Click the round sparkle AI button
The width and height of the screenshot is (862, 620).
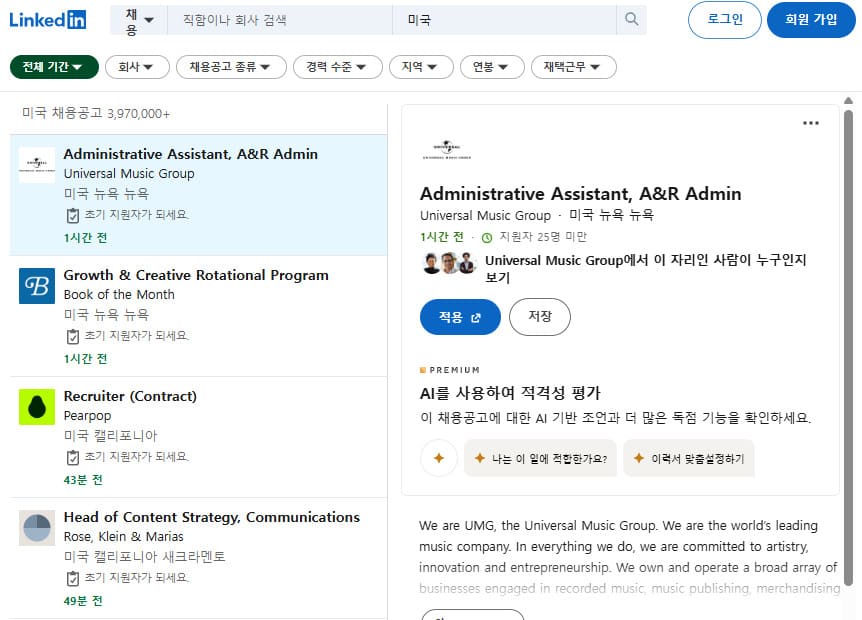[x=439, y=458]
